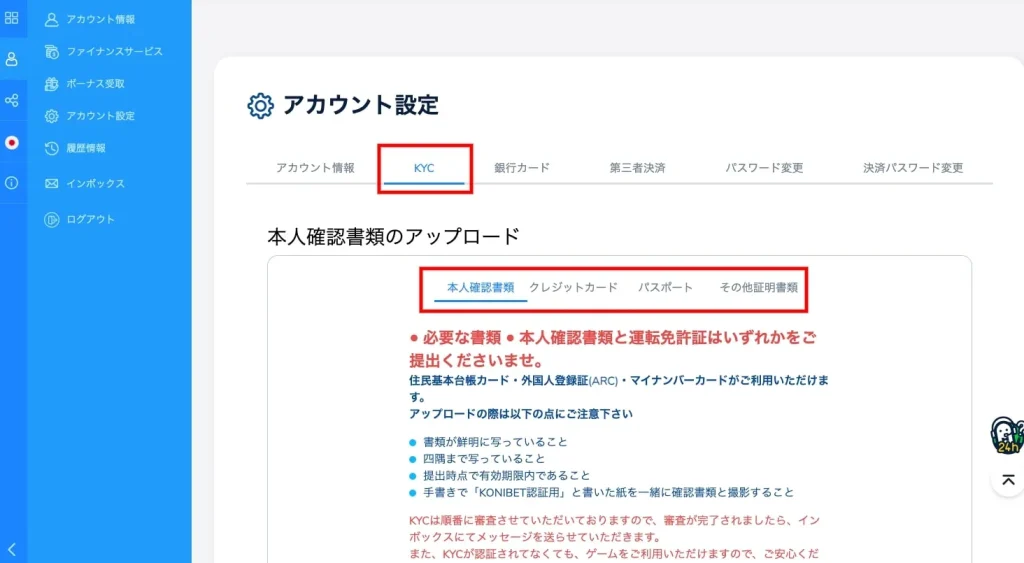
Task: Click the coins icon beside ファイナンスサービス
Action: pyautogui.click(x=52, y=52)
